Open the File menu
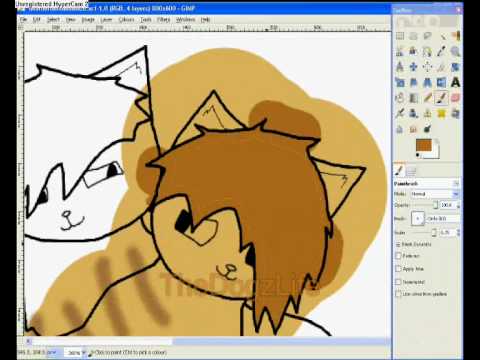480x360 pixels. [x=23, y=20]
